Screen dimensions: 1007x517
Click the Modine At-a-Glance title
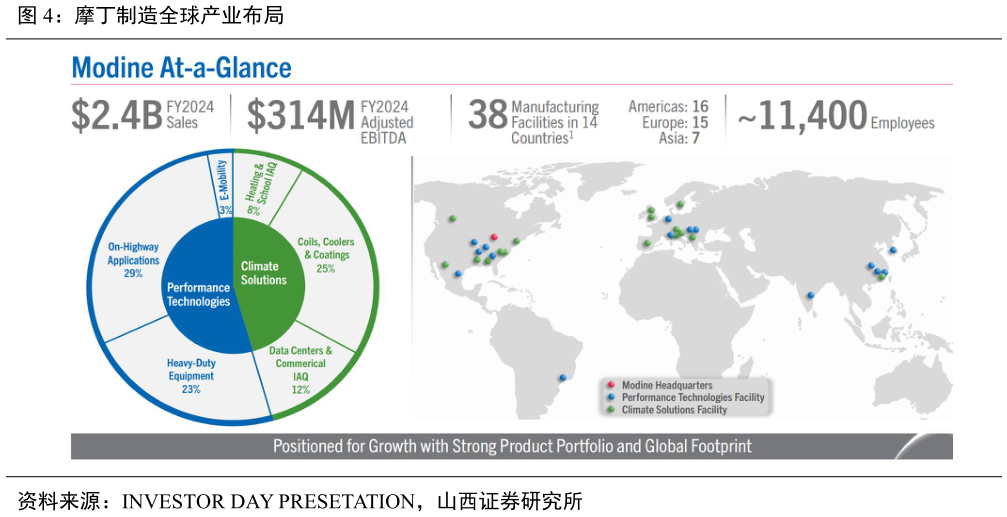[181, 68]
